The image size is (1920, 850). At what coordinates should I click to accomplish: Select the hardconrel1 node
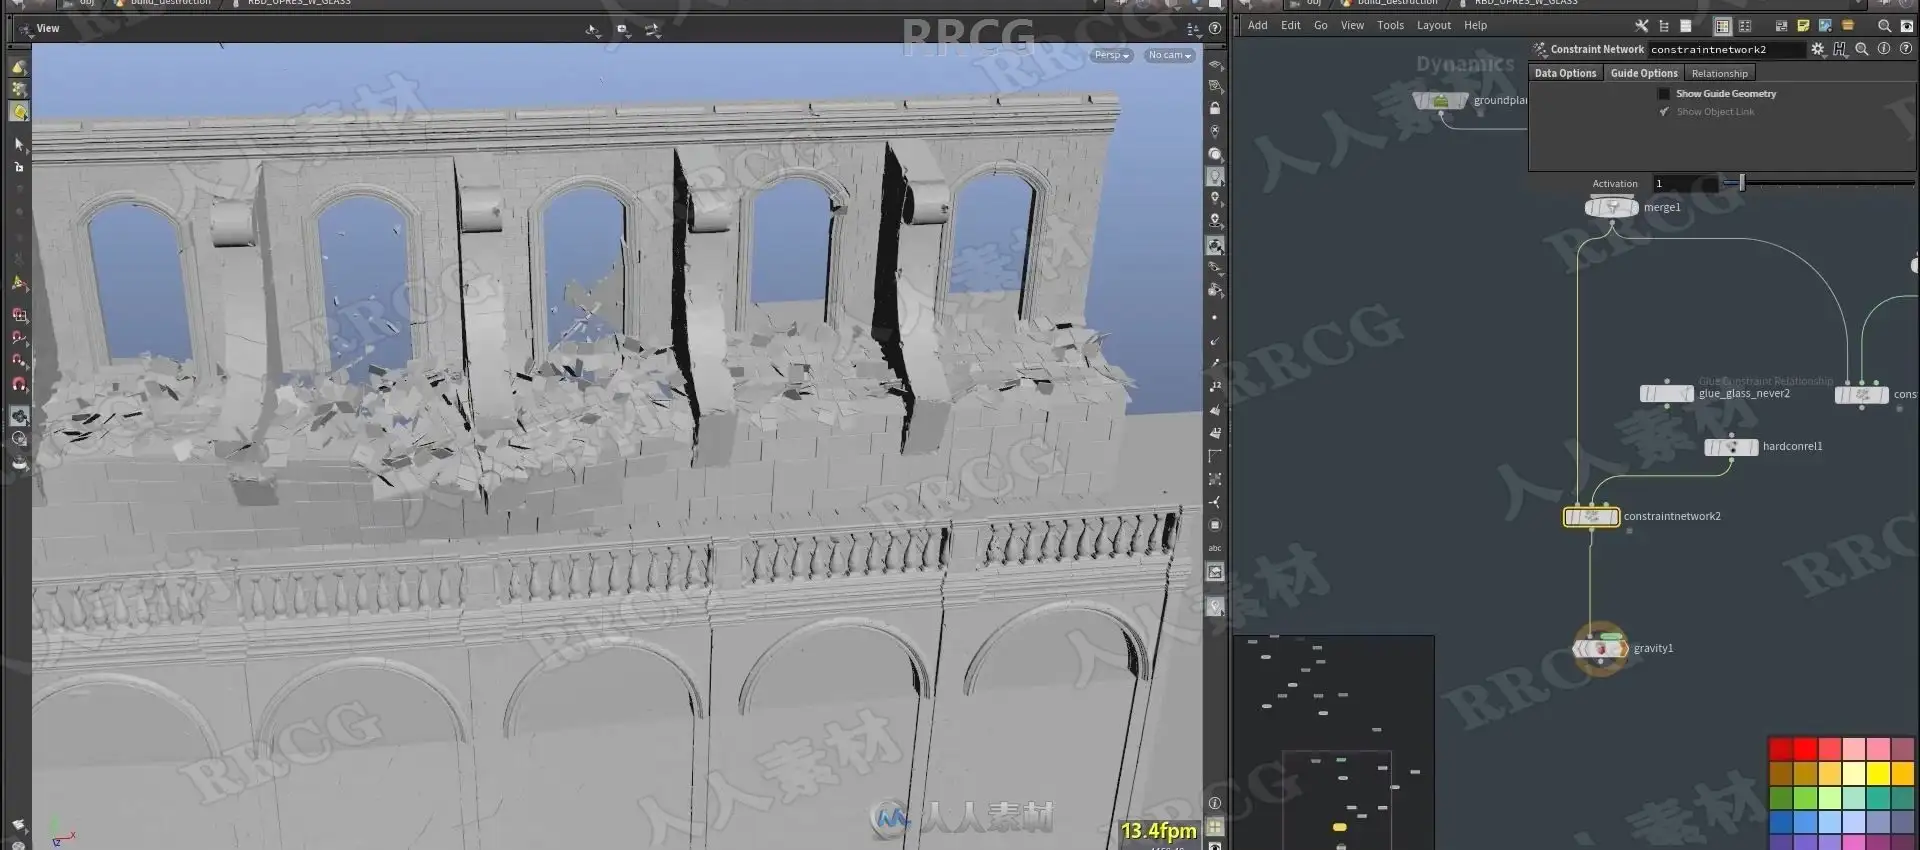pos(1731,447)
